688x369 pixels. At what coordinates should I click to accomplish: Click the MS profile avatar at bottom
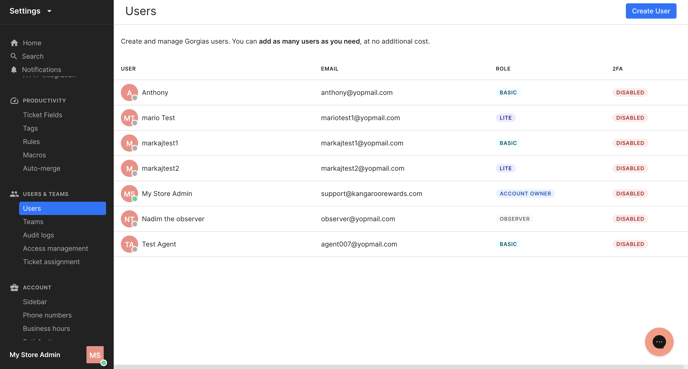pyautogui.click(x=95, y=355)
